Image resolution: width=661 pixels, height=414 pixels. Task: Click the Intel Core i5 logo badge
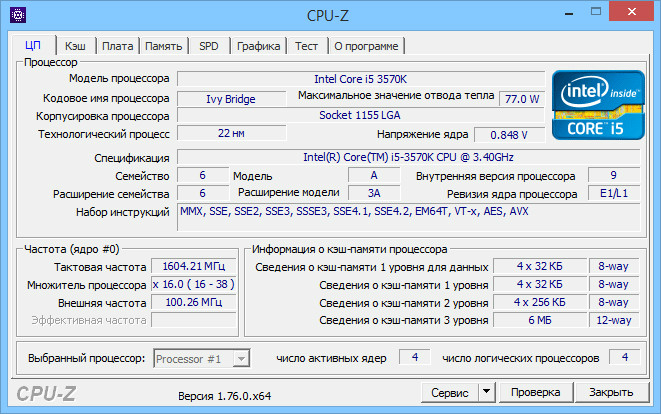click(598, 105)
